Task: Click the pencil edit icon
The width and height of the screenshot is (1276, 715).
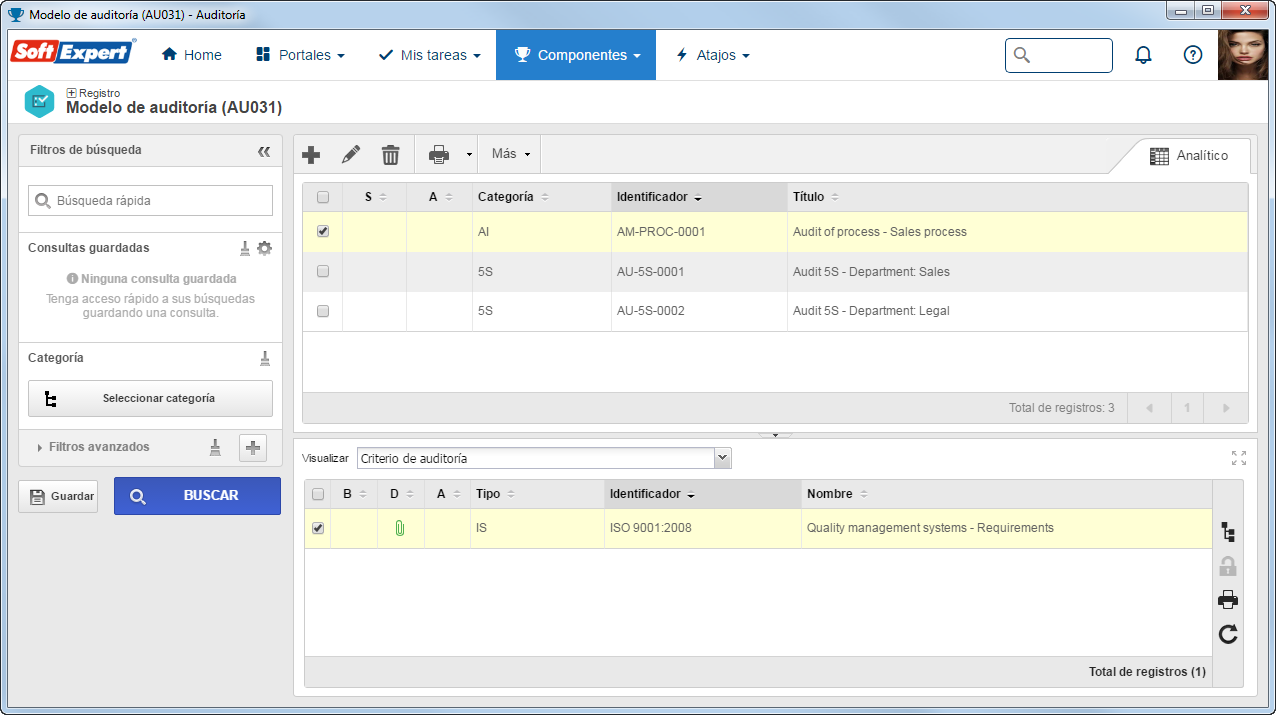Action: pyautogui.click(x=351, y=155)
